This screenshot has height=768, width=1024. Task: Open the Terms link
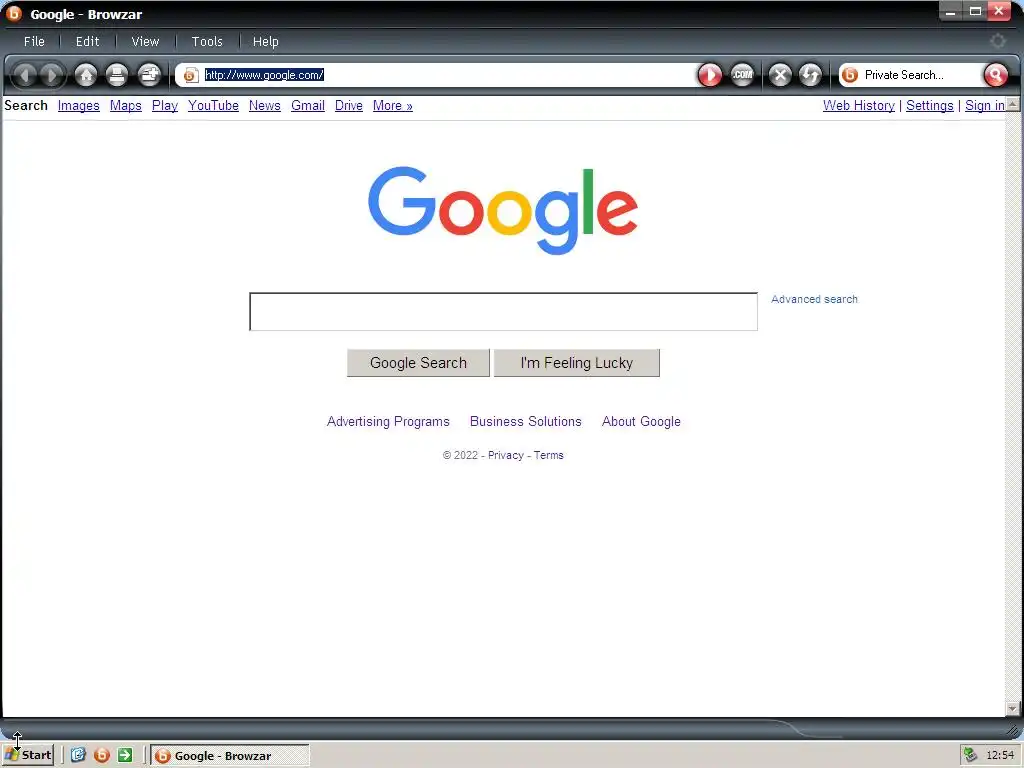pyautogui.click(x=549, y=455)
